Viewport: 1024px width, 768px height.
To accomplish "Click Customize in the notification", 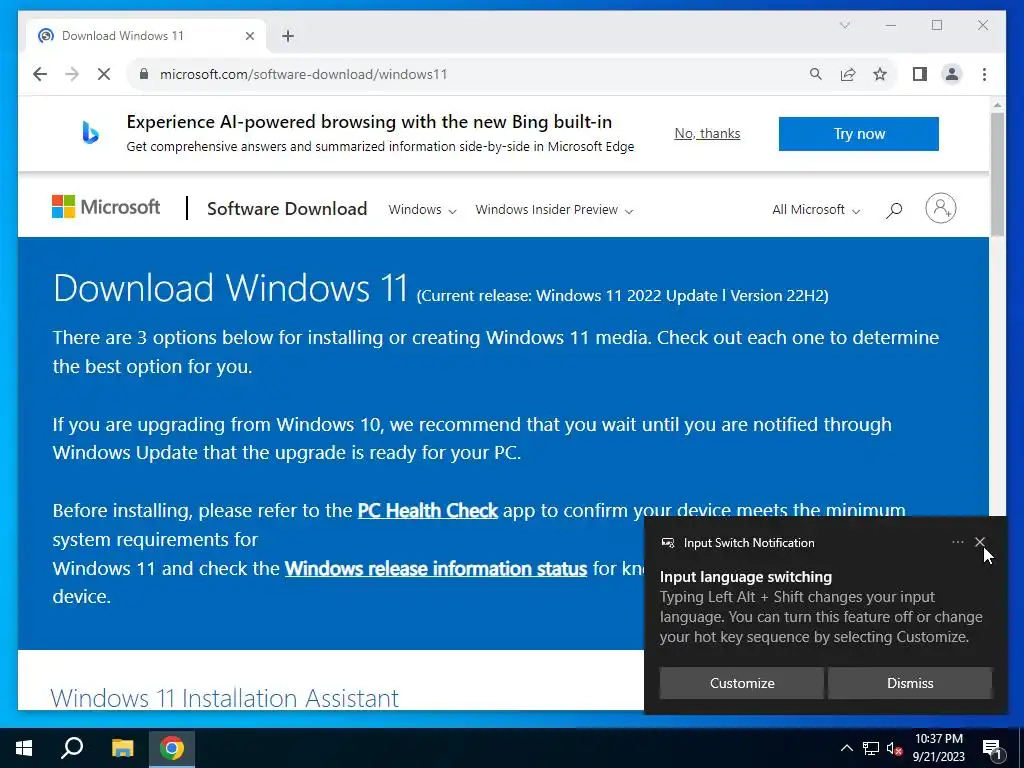I will click(x=742, y=683).
